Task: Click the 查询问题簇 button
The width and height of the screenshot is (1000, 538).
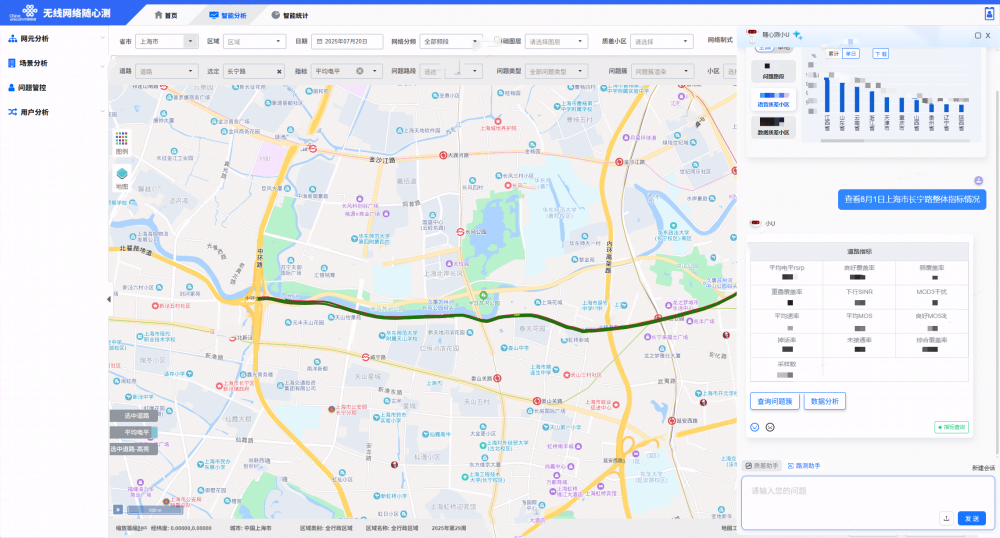Action: coord(774,401)
